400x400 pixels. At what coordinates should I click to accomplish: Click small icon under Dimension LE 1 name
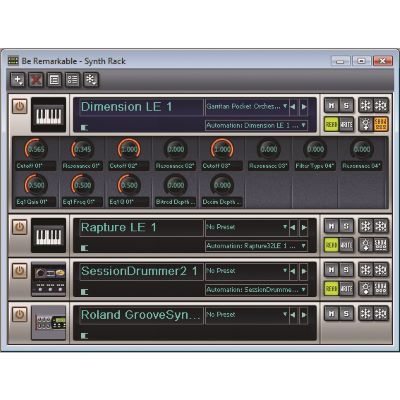tap(84, 127)
